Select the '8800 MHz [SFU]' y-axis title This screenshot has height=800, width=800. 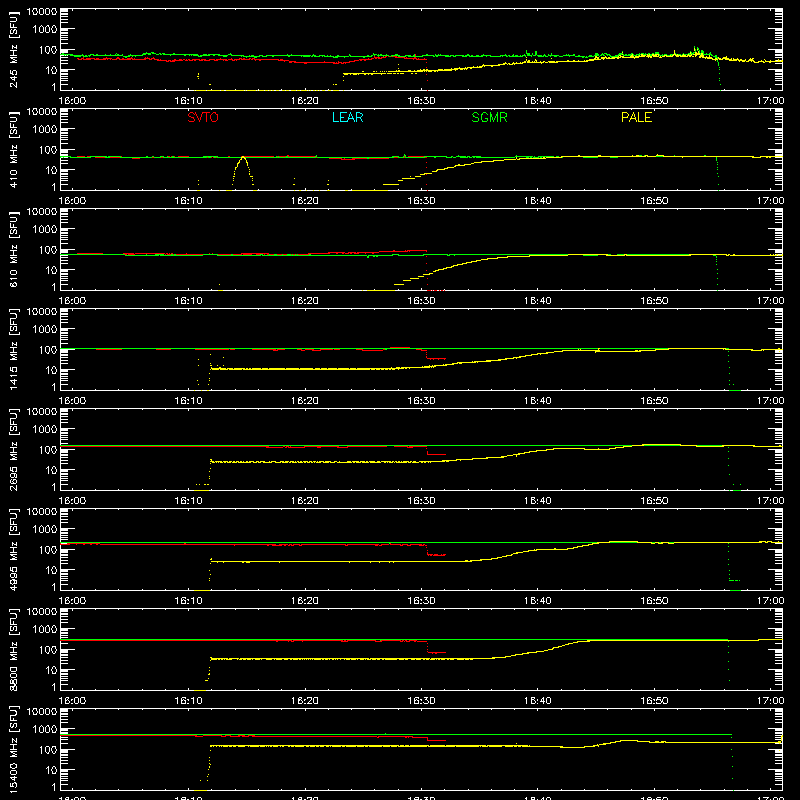[13, 649]
